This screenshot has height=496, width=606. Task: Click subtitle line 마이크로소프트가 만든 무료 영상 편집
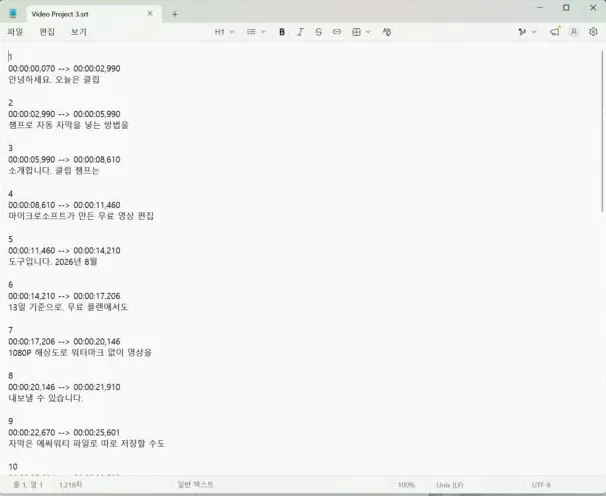pyautogui.click(x=81, y=216)
